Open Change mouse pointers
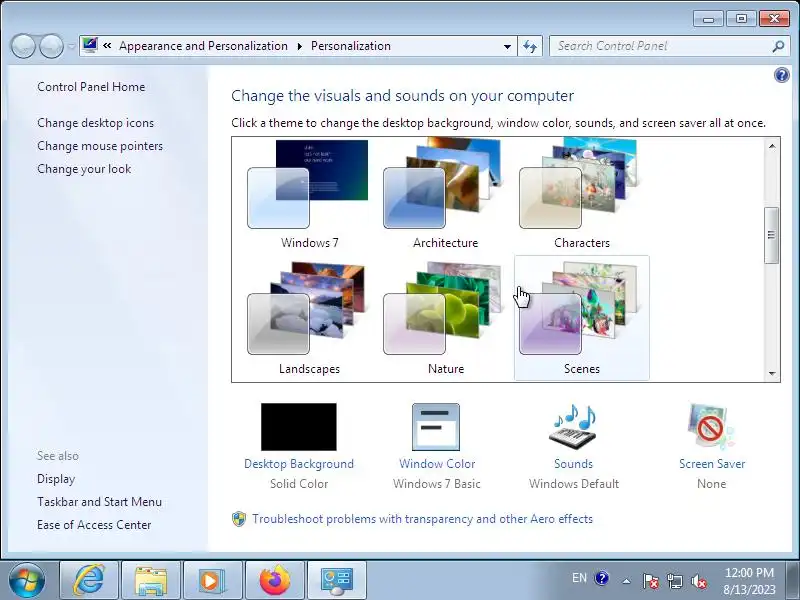 click(100, 146)
